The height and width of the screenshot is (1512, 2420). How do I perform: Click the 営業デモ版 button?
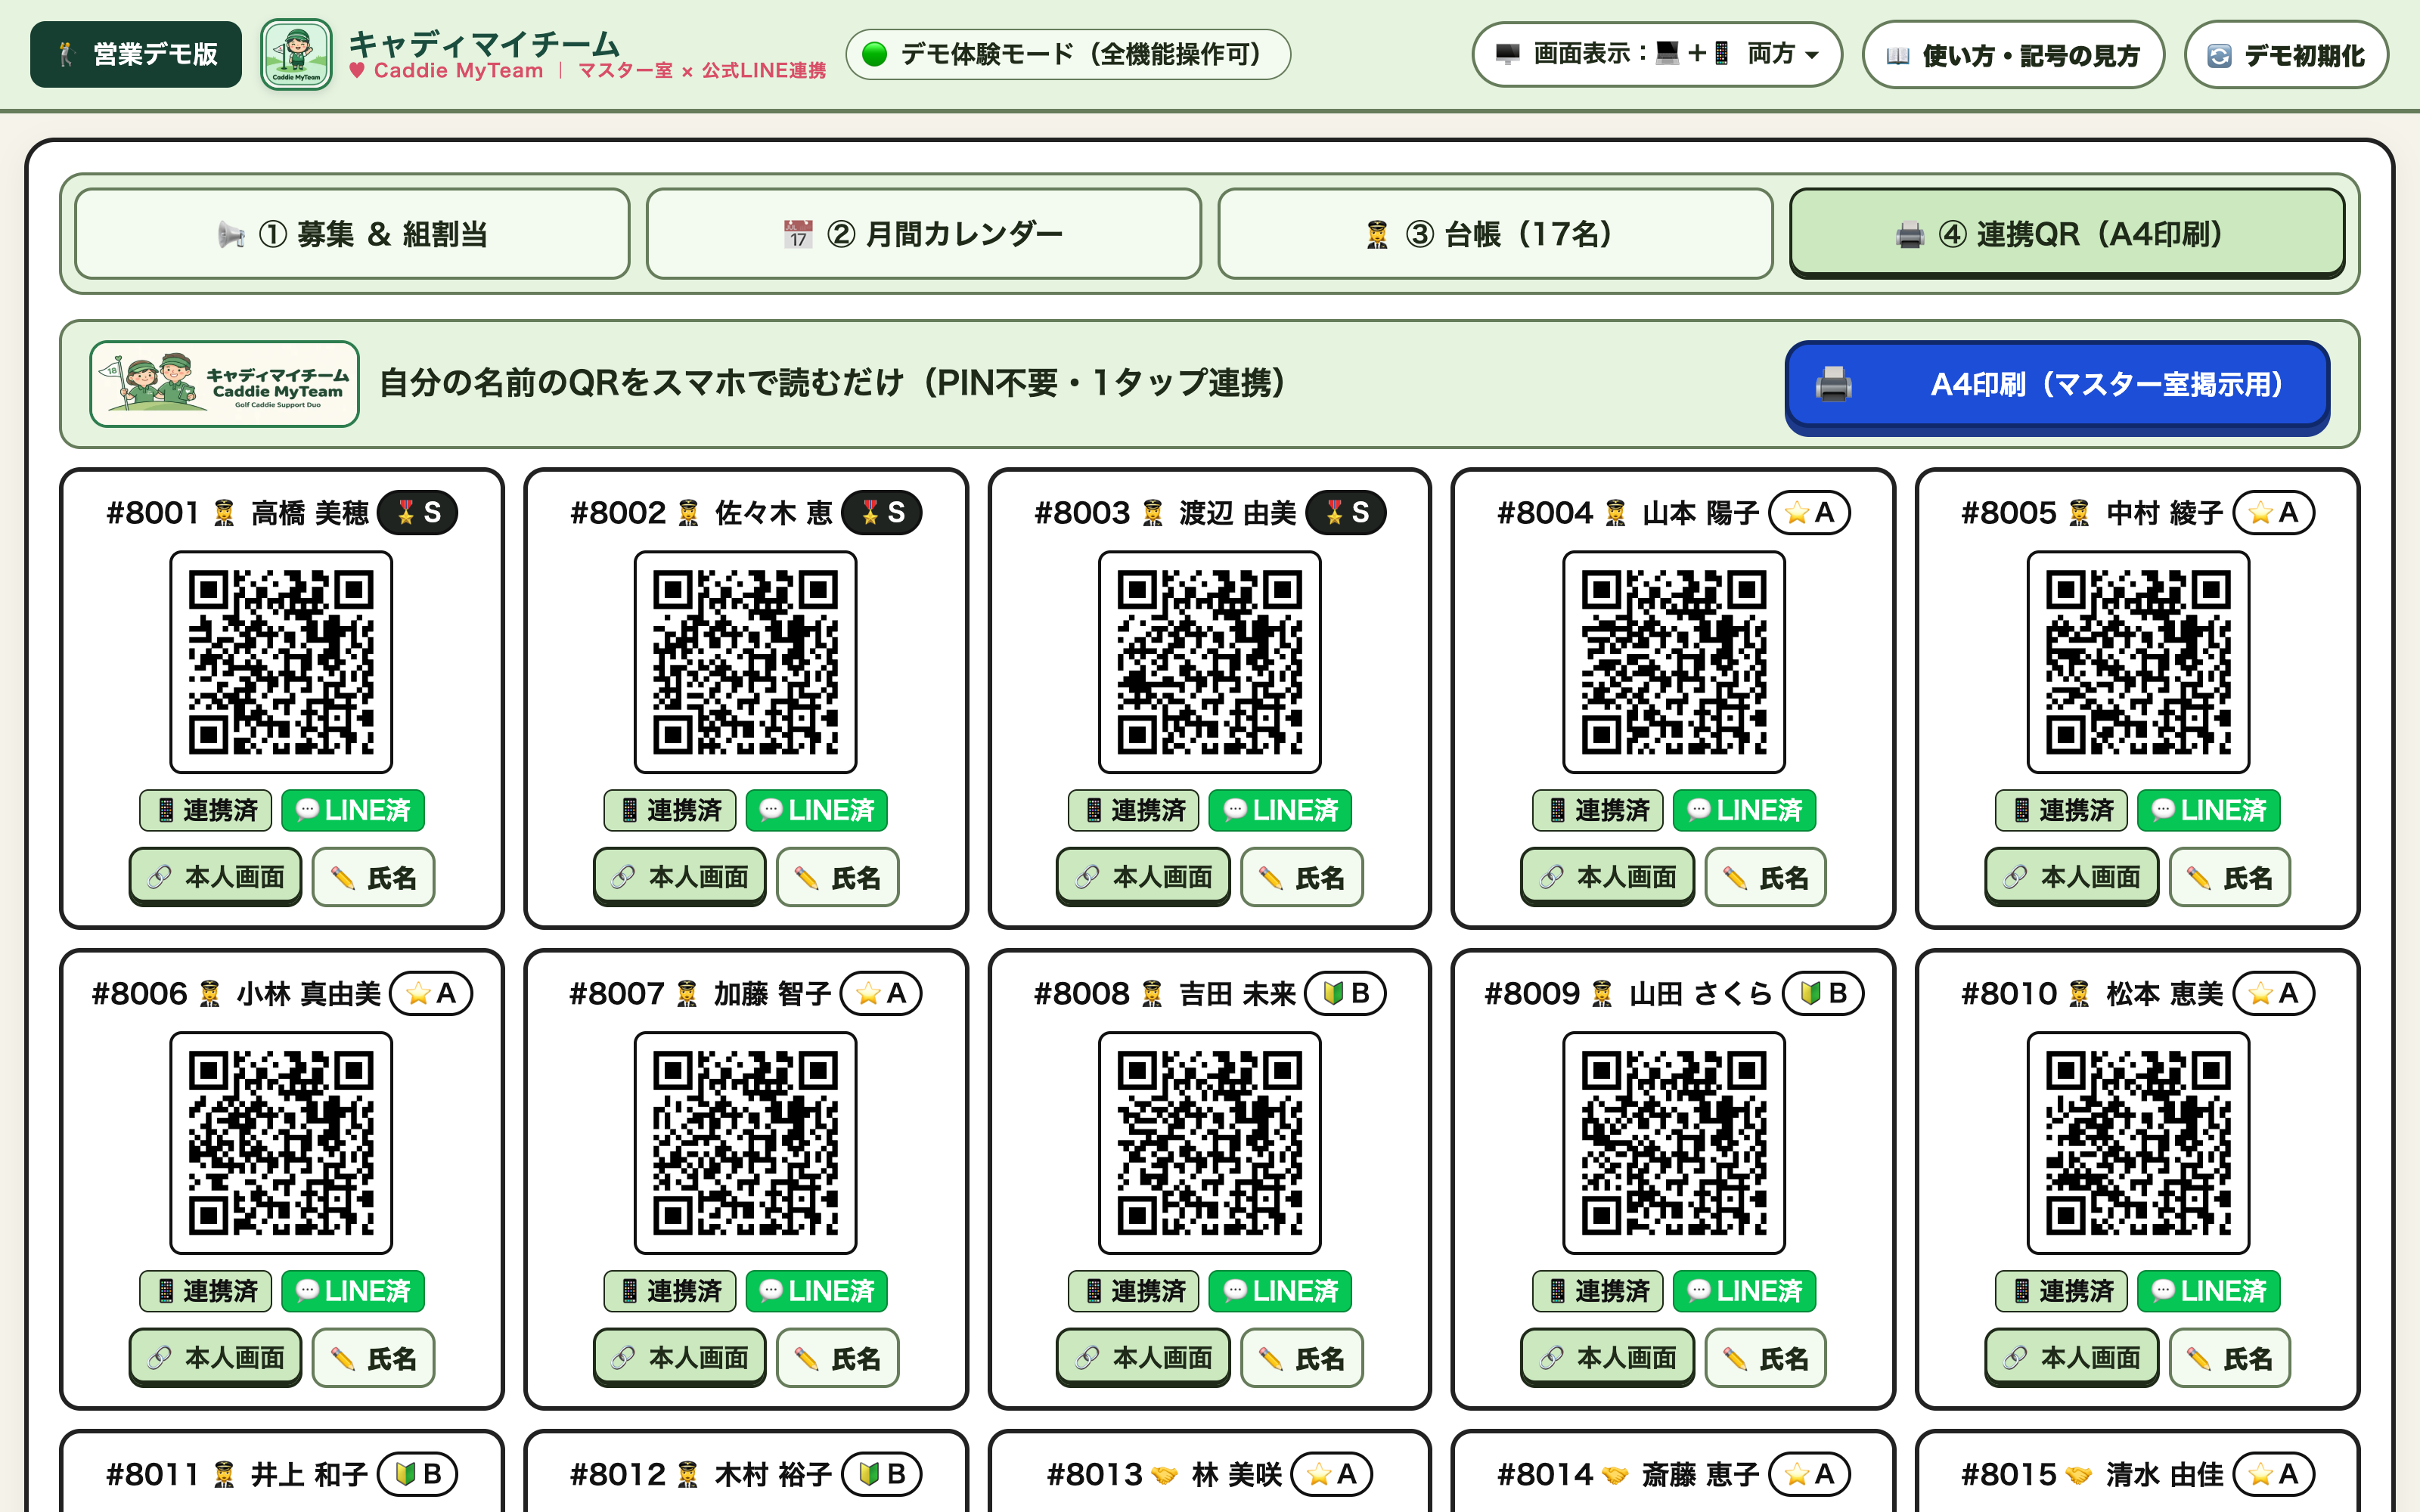136,54
